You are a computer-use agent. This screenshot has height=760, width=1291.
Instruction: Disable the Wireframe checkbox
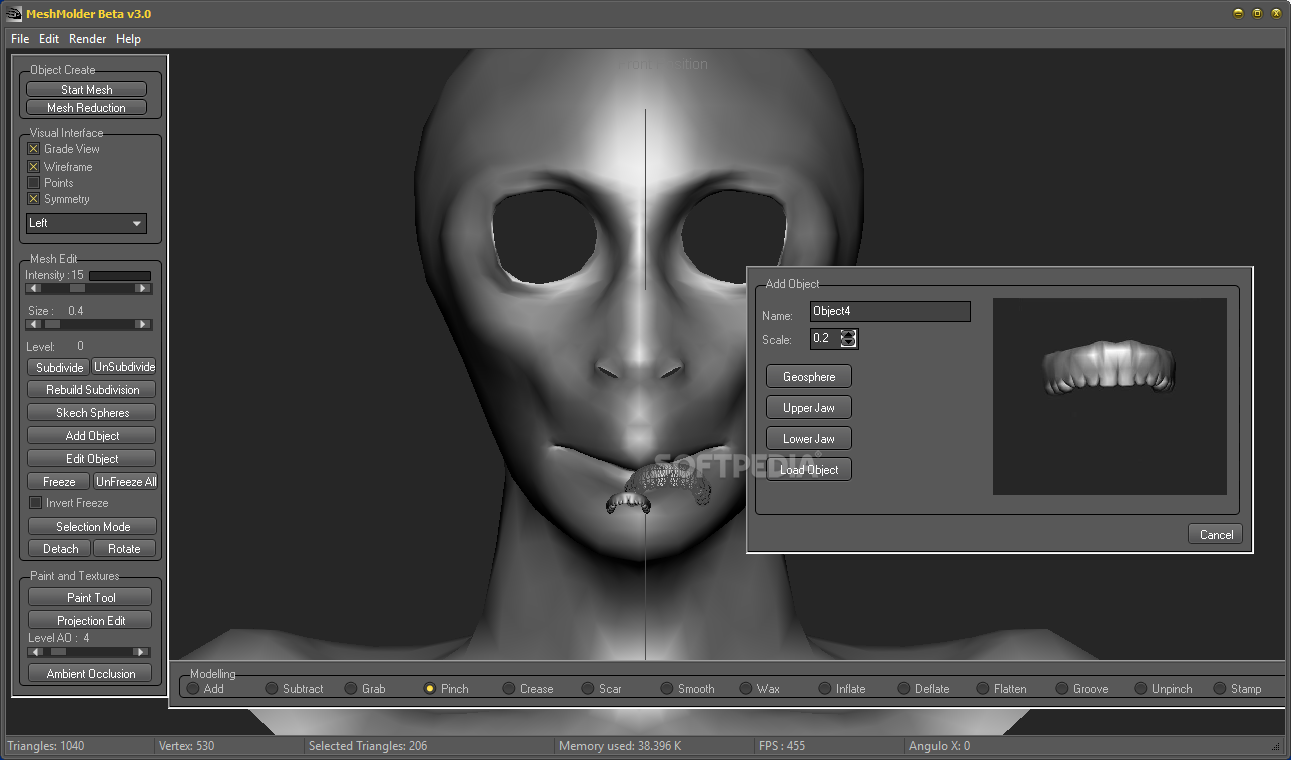tap(34, 167)
